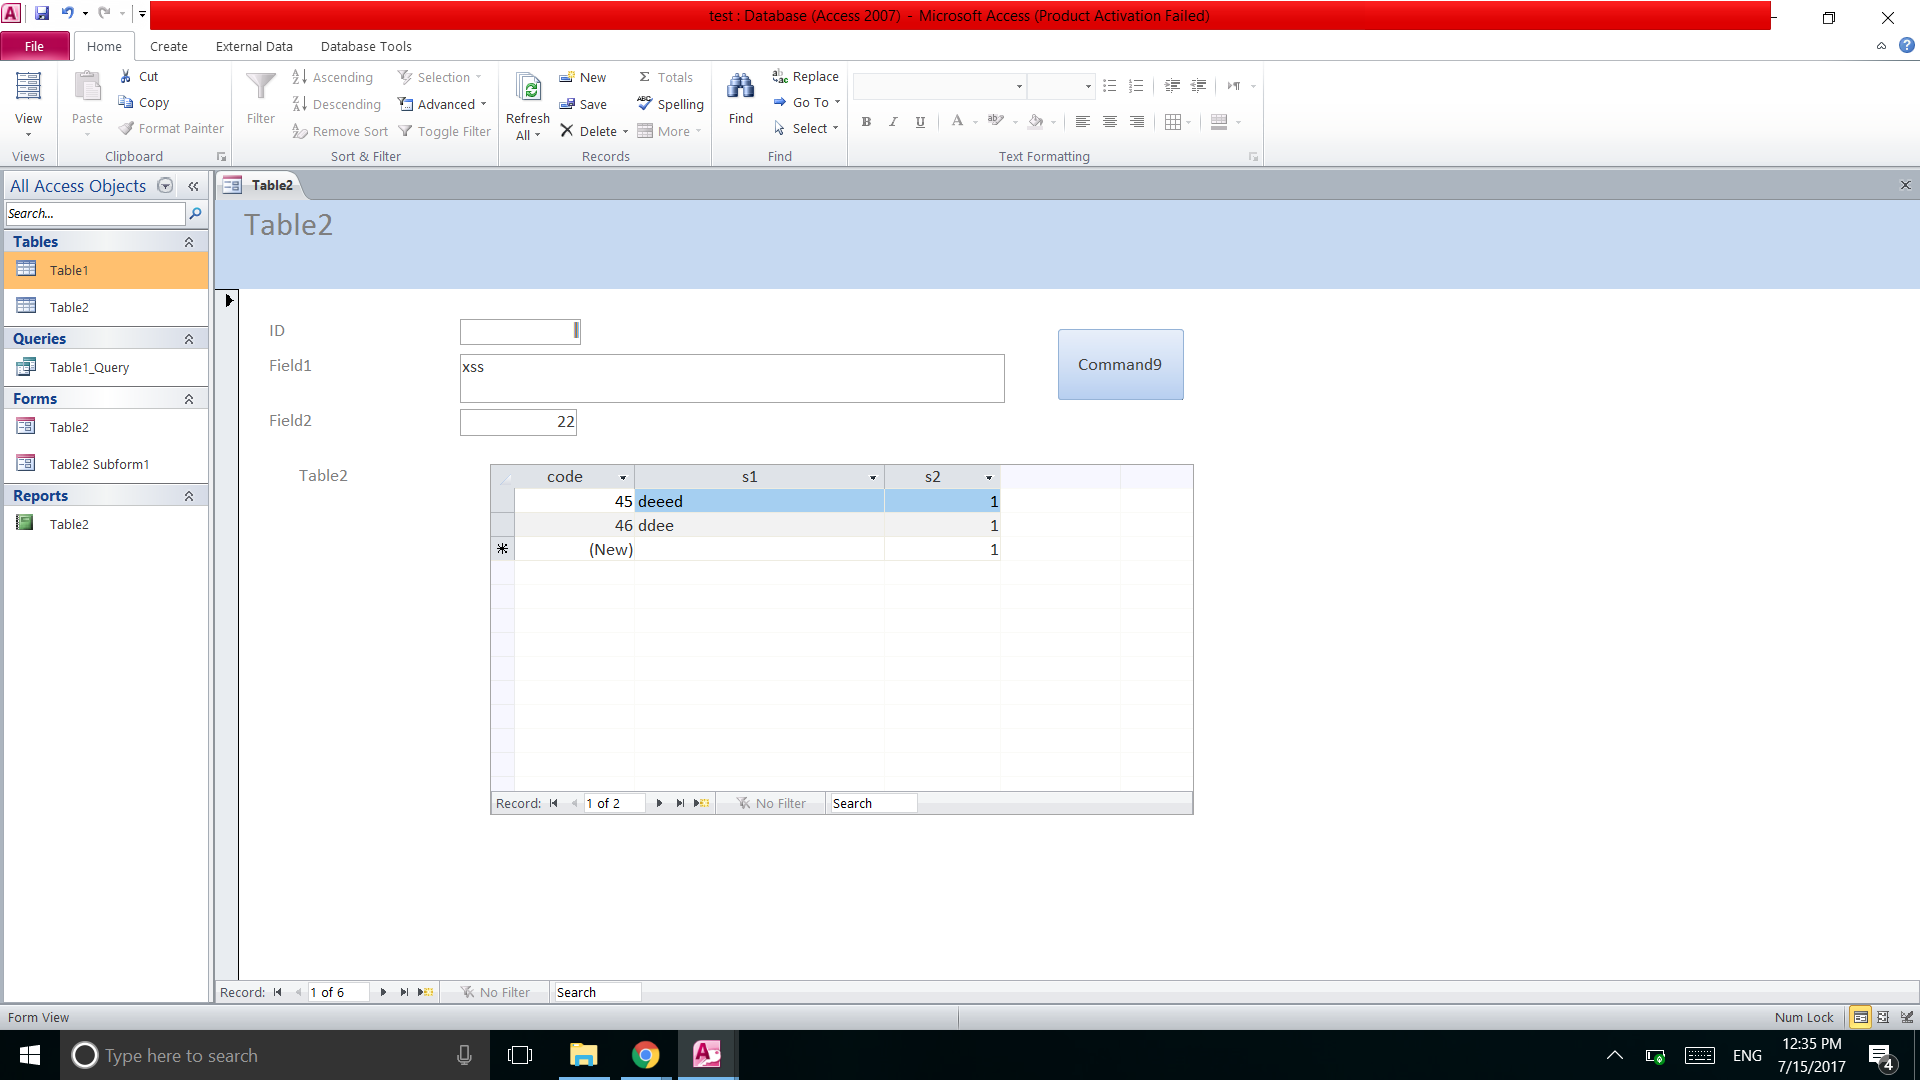1920x1080 pixels.
Task: Click the ID input field
Action: click(x=520, y=331)
